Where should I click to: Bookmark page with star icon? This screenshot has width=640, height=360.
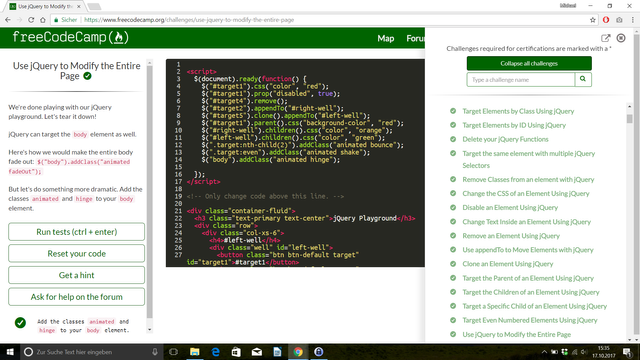click(593, 20)
